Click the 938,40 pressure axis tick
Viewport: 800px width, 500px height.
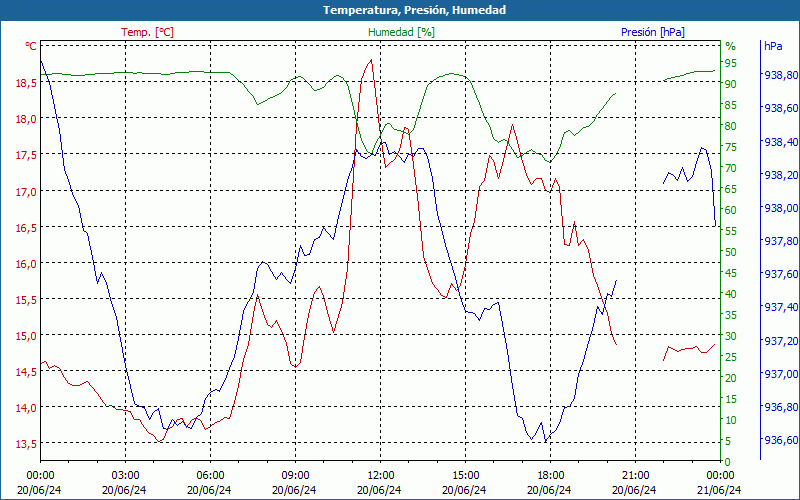(x=781, y=142)
